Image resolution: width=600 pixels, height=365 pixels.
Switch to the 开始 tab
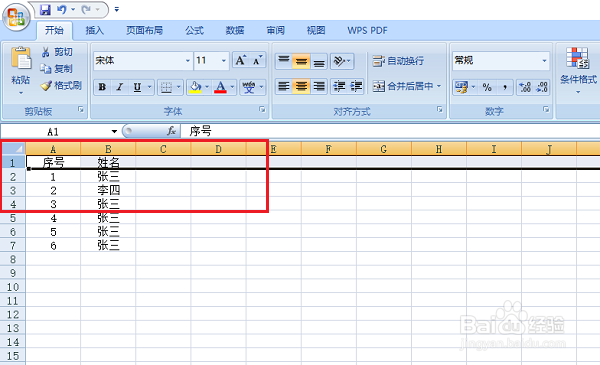pos(54,30)
